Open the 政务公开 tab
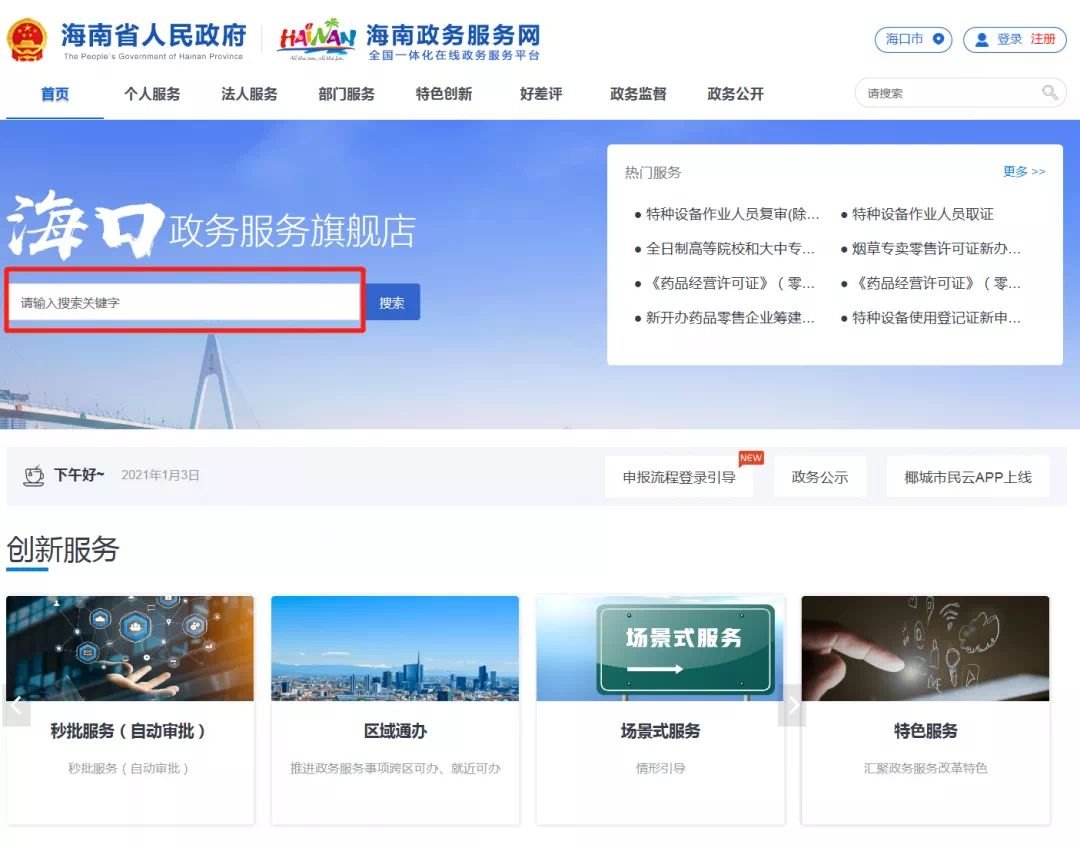 735,93
